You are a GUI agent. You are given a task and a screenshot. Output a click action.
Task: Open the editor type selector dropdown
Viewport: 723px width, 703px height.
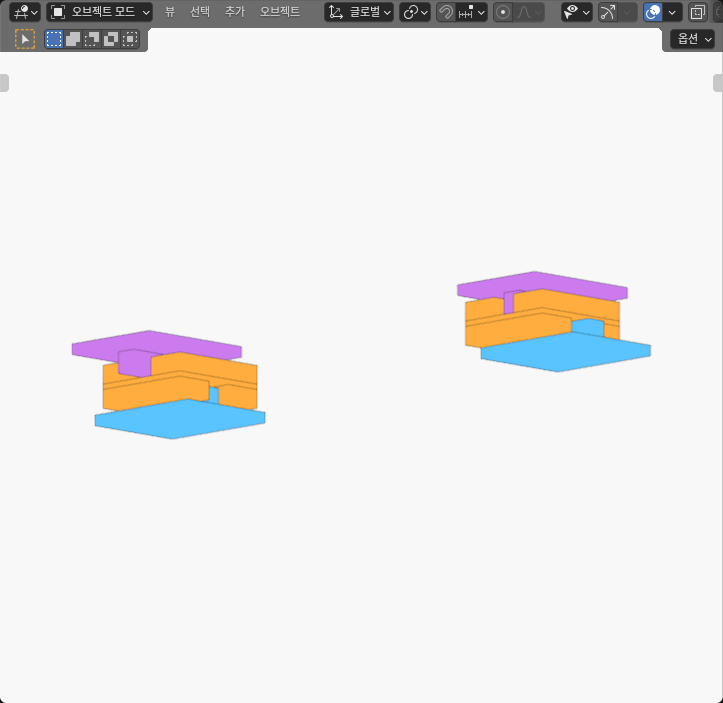pyautogui.click(x=25, y=12)
